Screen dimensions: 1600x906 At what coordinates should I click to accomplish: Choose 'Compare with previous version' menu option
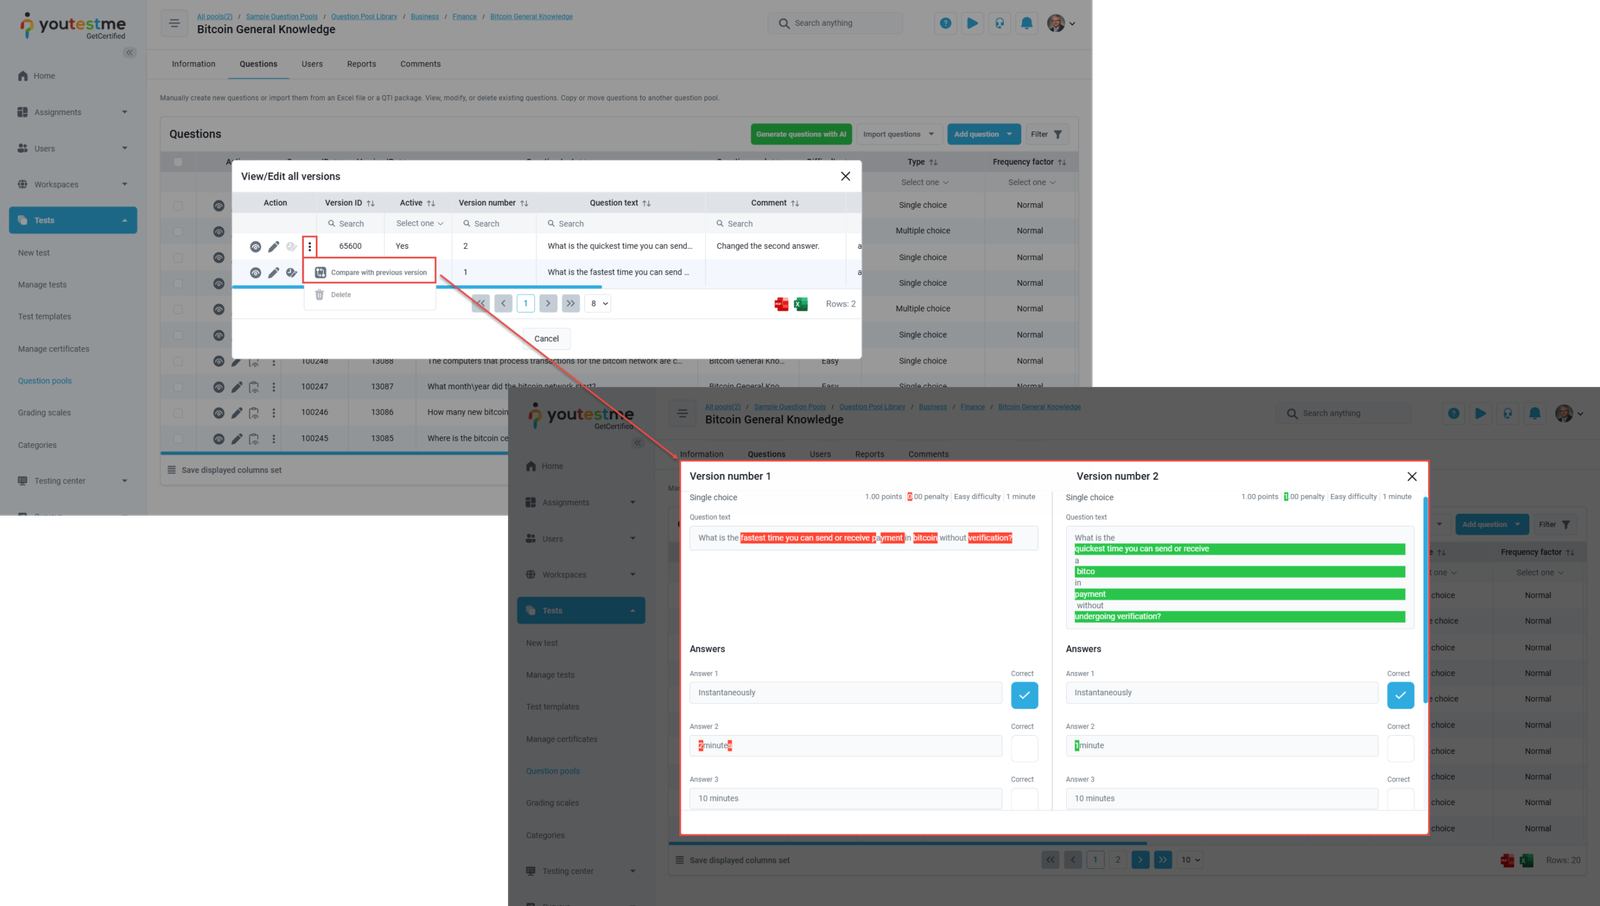click(x=378, y=272)
